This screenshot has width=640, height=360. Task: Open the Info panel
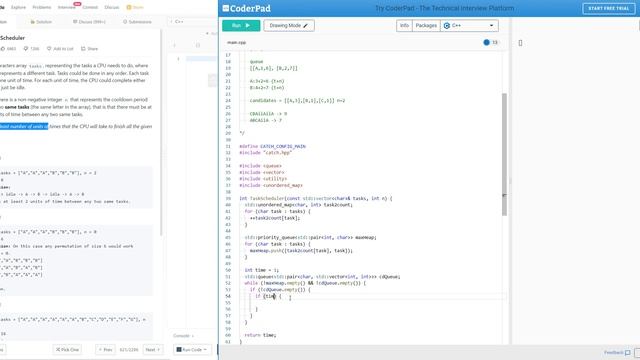coord(404,25)
